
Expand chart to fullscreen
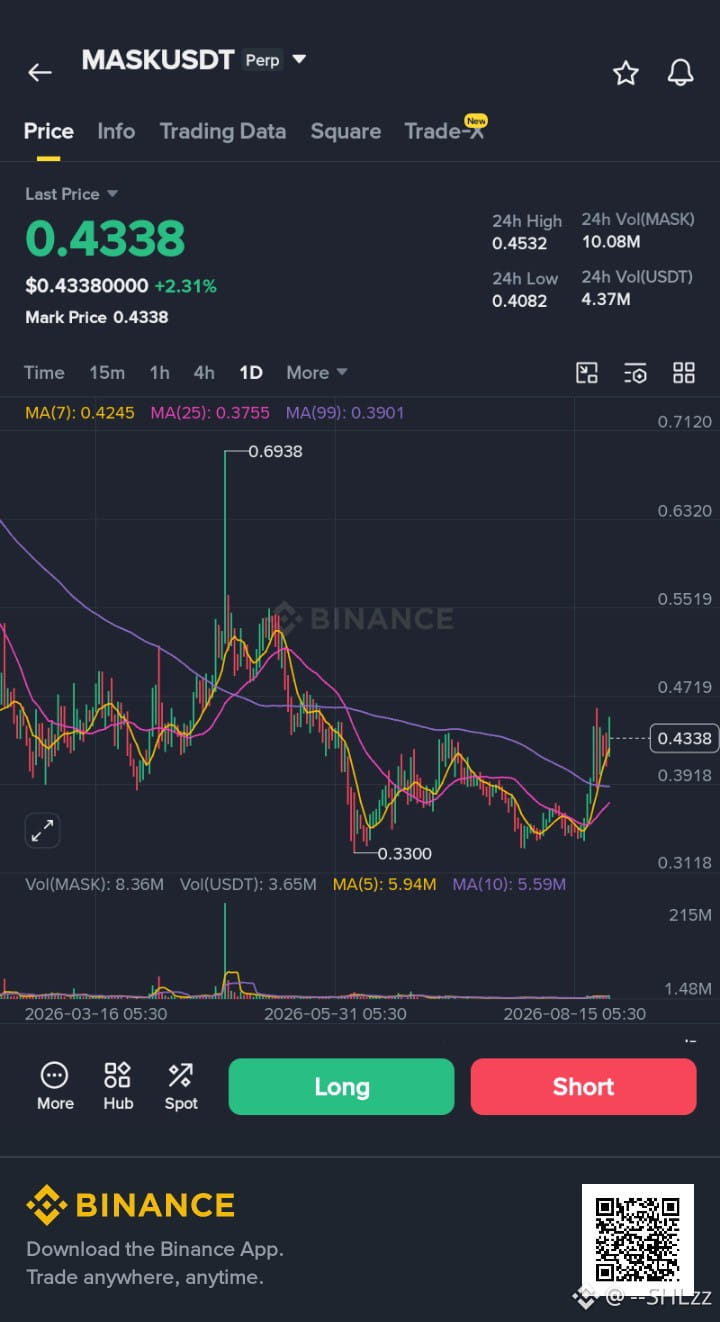point(42,830)
